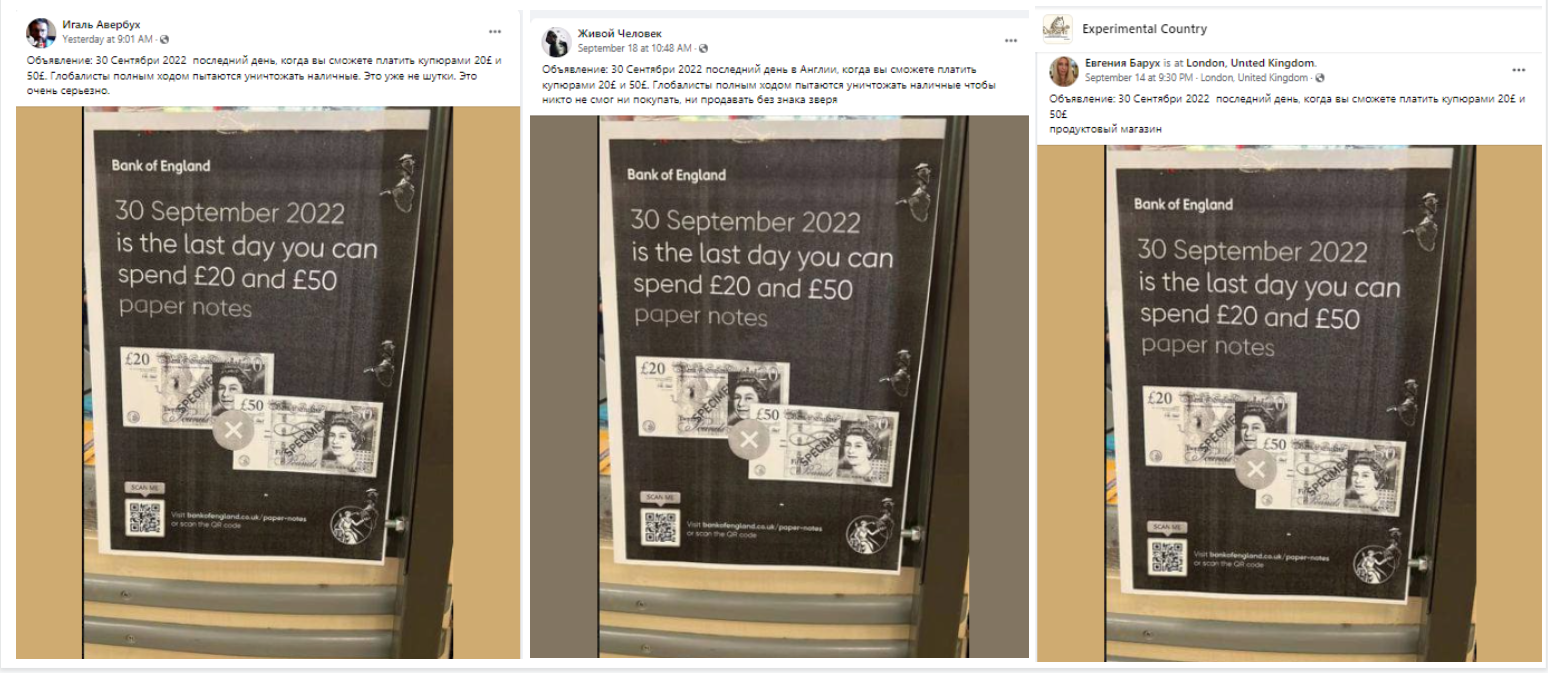Image resolution: width=1548 pixels, height=673 pixels.
Task: Click the globe privacy icon on Игаль Авербух's post
Action: tap(165, 39)
